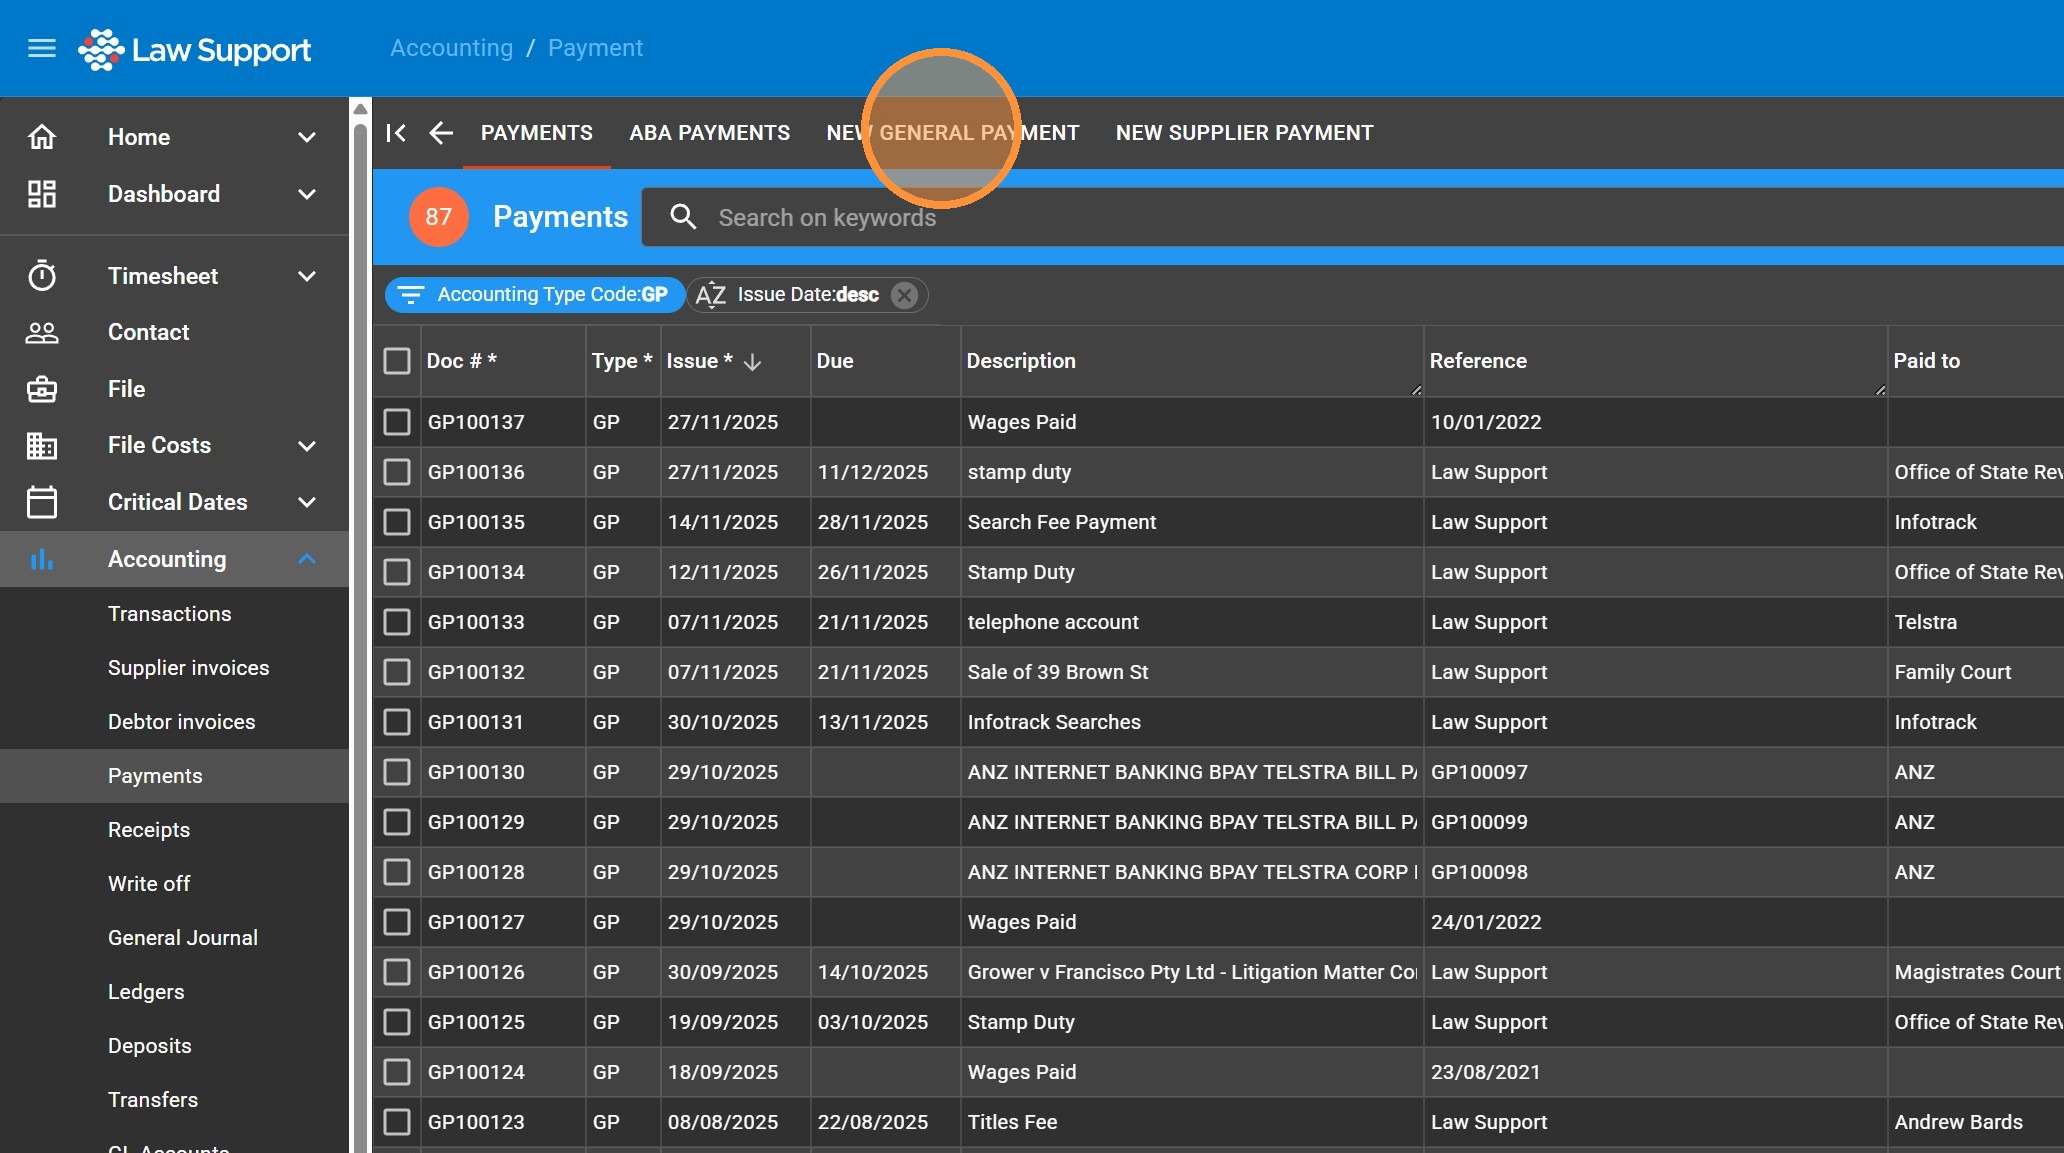Expand the File Costs submenu chevron
The width and height of the screenshot is (2064, 1153).
(307, 446)
